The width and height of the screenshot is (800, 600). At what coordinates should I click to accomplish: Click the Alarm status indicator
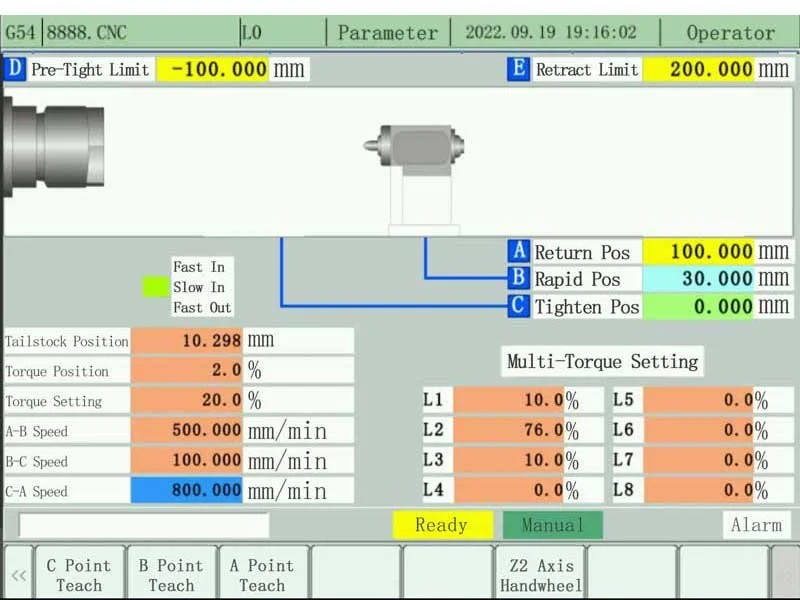757,525
